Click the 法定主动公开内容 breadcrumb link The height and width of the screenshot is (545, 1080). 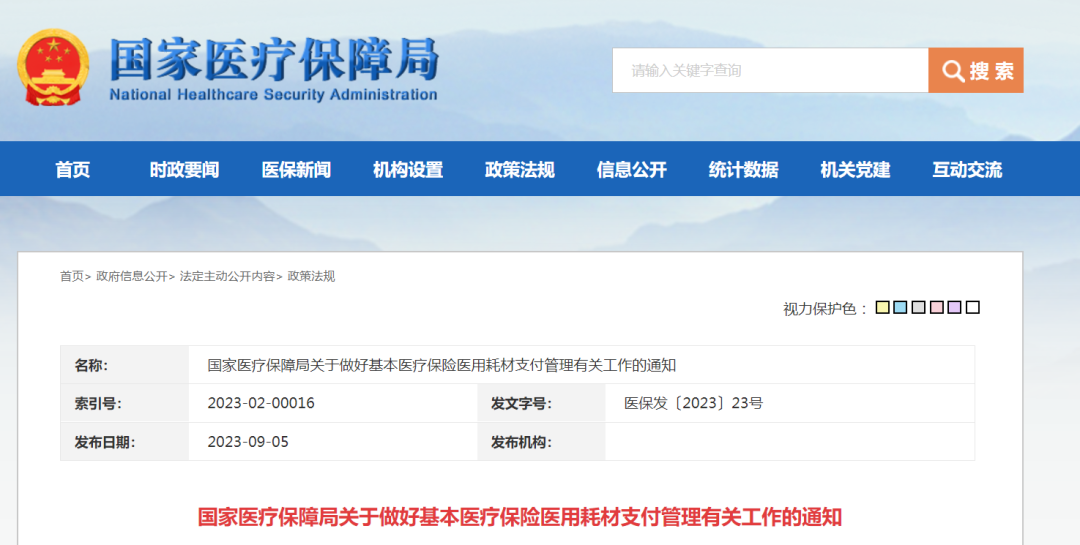point(227,276)
